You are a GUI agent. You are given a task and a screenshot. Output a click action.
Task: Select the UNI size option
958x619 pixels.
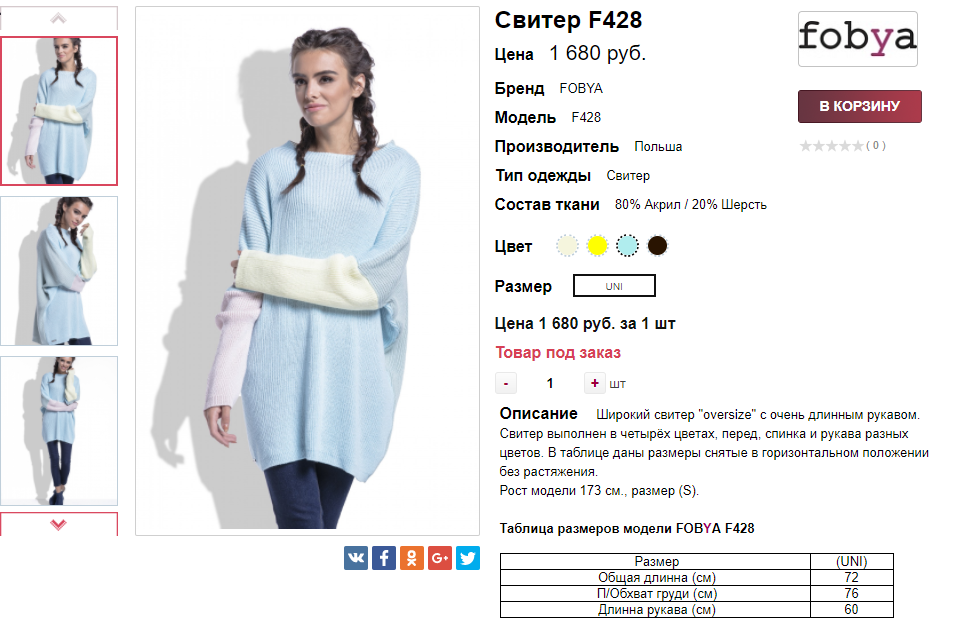click(x=614, y=285)
